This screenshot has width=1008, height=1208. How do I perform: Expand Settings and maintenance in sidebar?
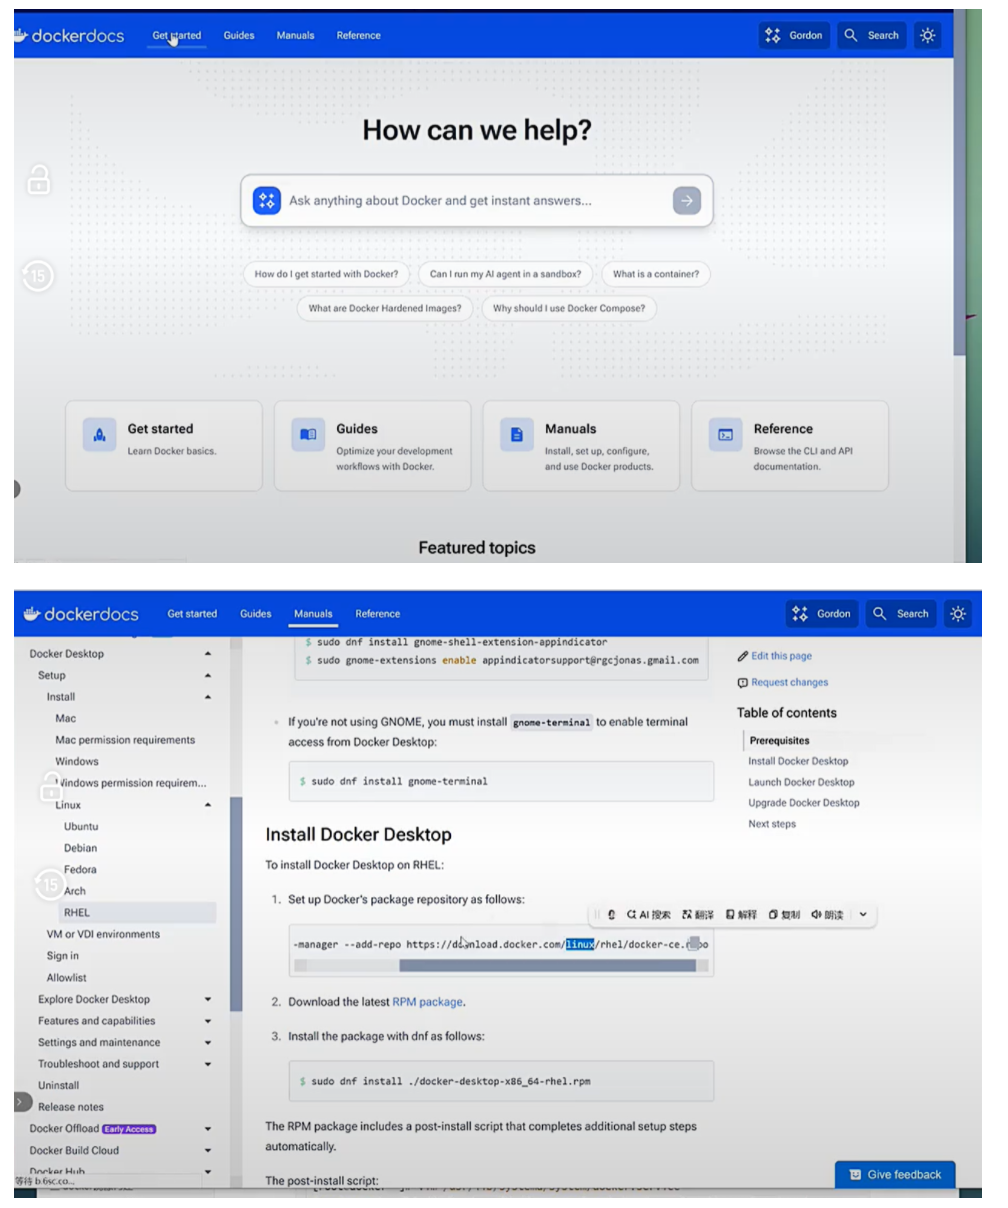click(208, 1042)
